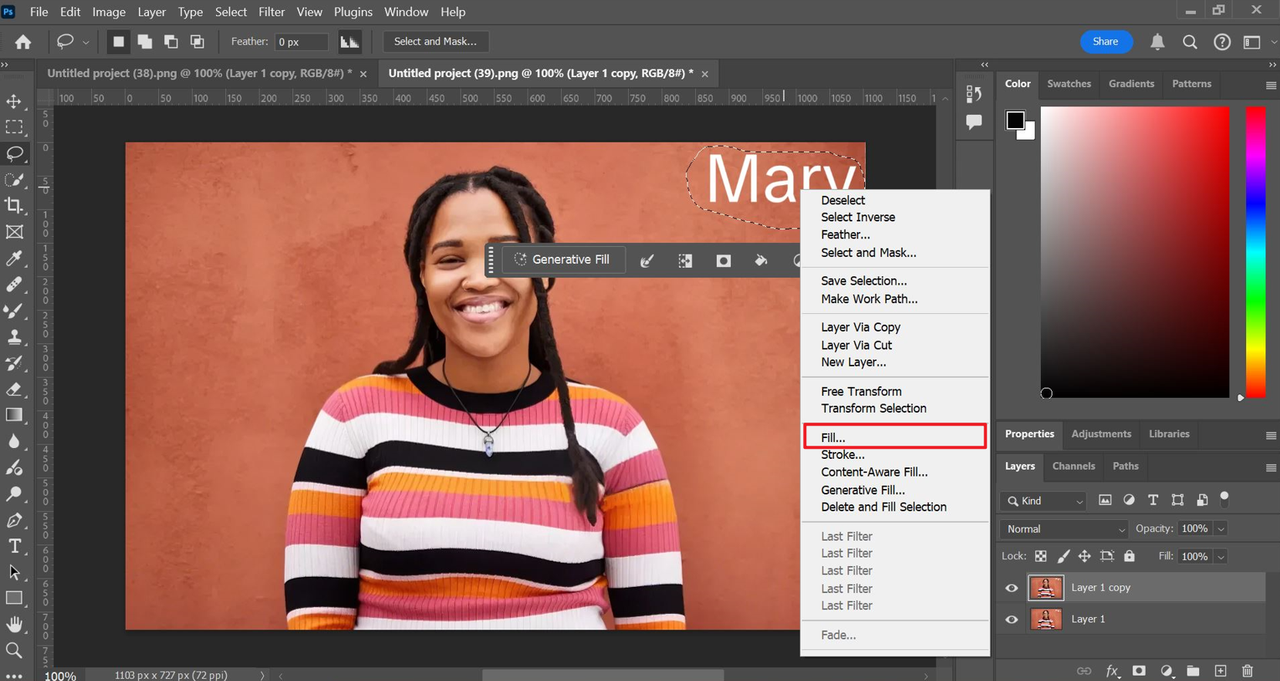Open the fx layer style menu
This screenshot has width=1280, height=681.
(x=1112, y=671)
